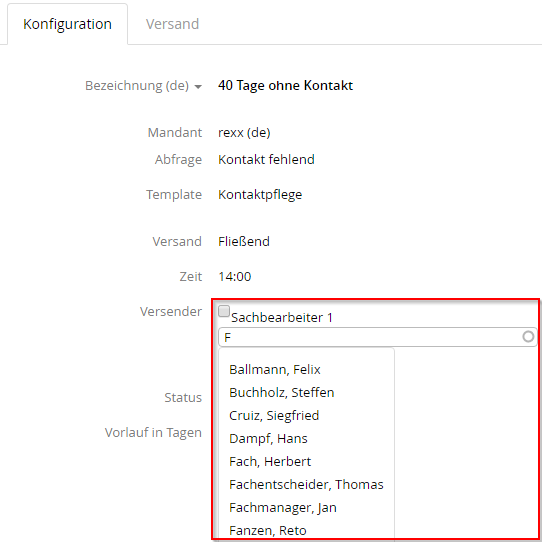Image resolution: width=542 pixels, height=542 pixels.
Task: Click the Kontaktpflege template value
Action: [260, 195]
